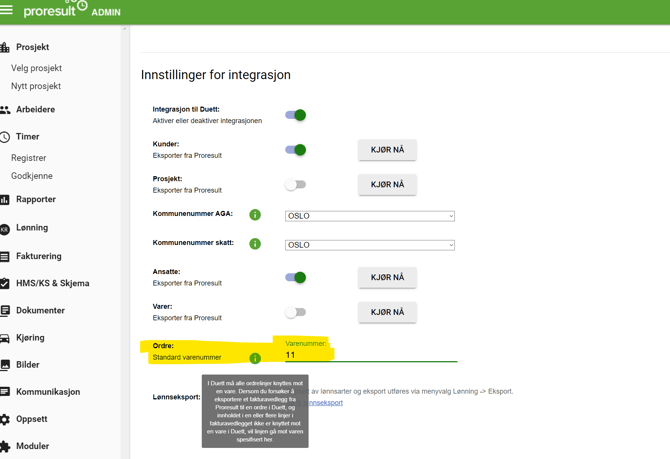Viewport: 670px width, 459px height.
Task: Click the Moduler puzzle icon
Action: point(5,447)
